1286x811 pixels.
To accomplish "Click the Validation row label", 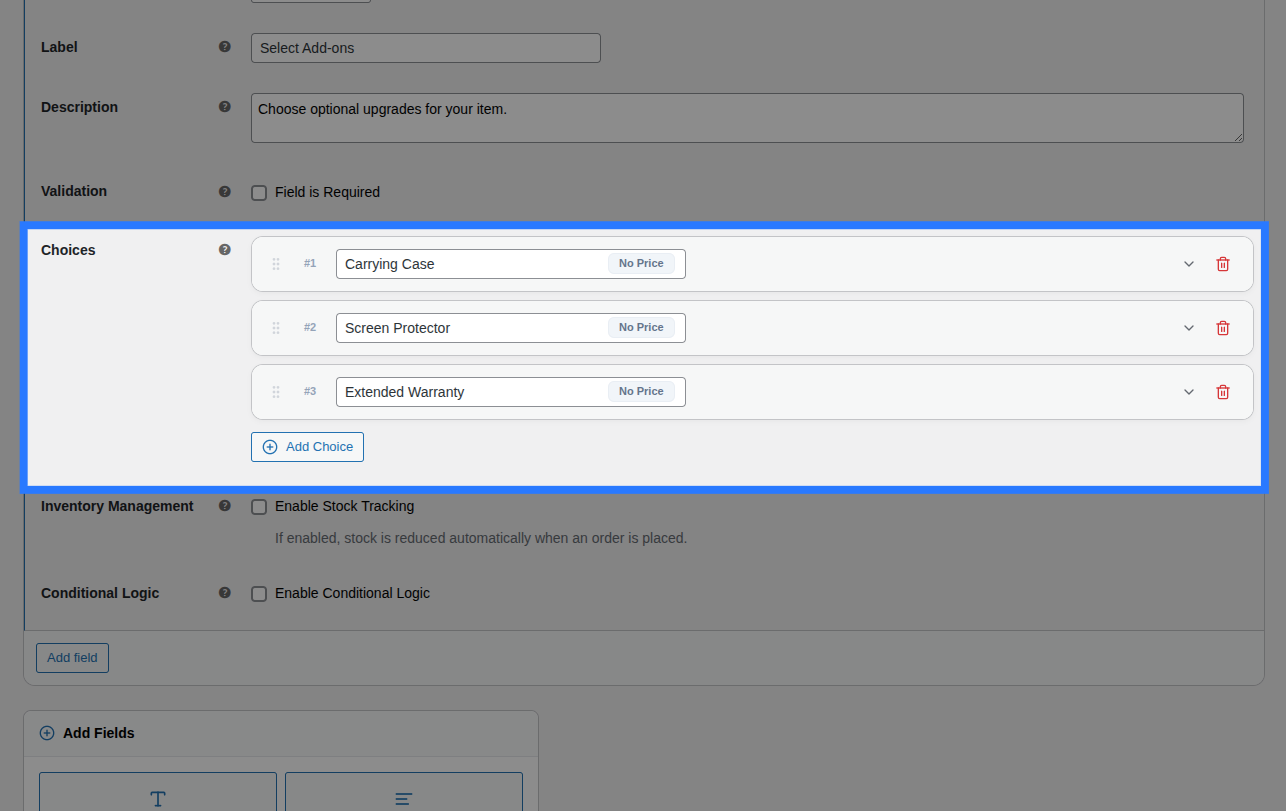I will pos(74,191).
